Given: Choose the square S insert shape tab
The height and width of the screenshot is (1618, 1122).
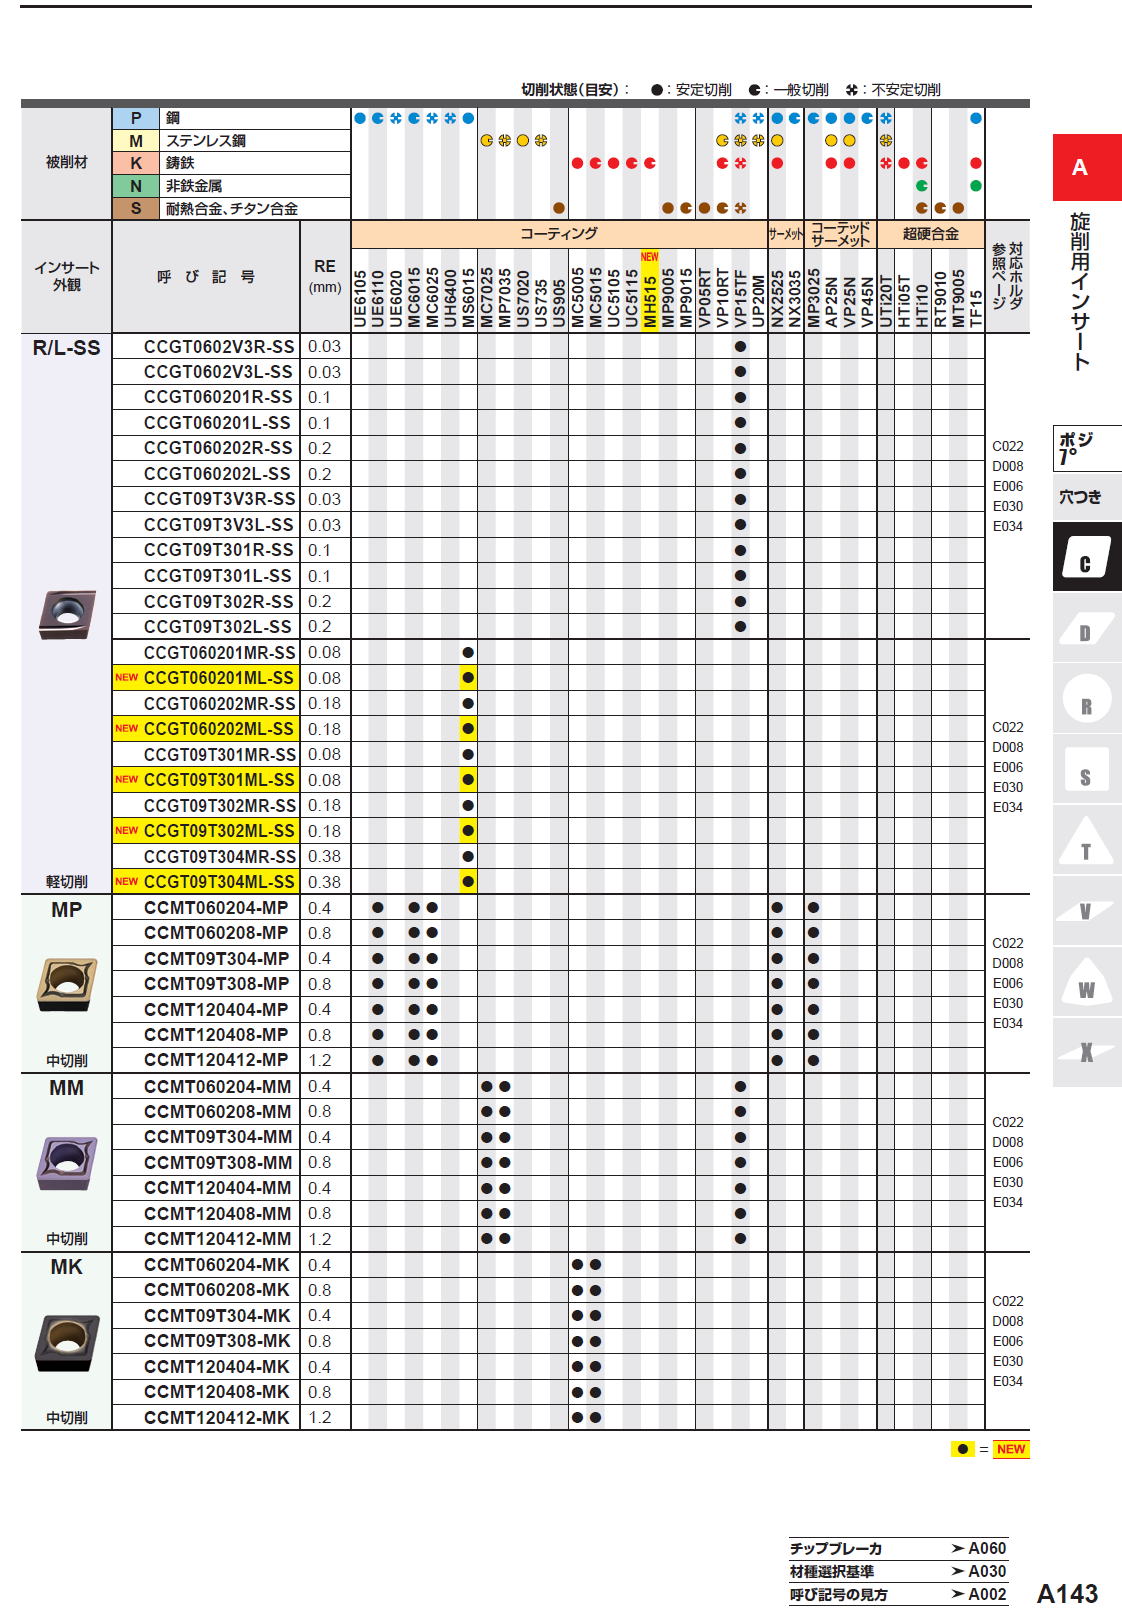Looking at the screenshot, I should 1086,771.
